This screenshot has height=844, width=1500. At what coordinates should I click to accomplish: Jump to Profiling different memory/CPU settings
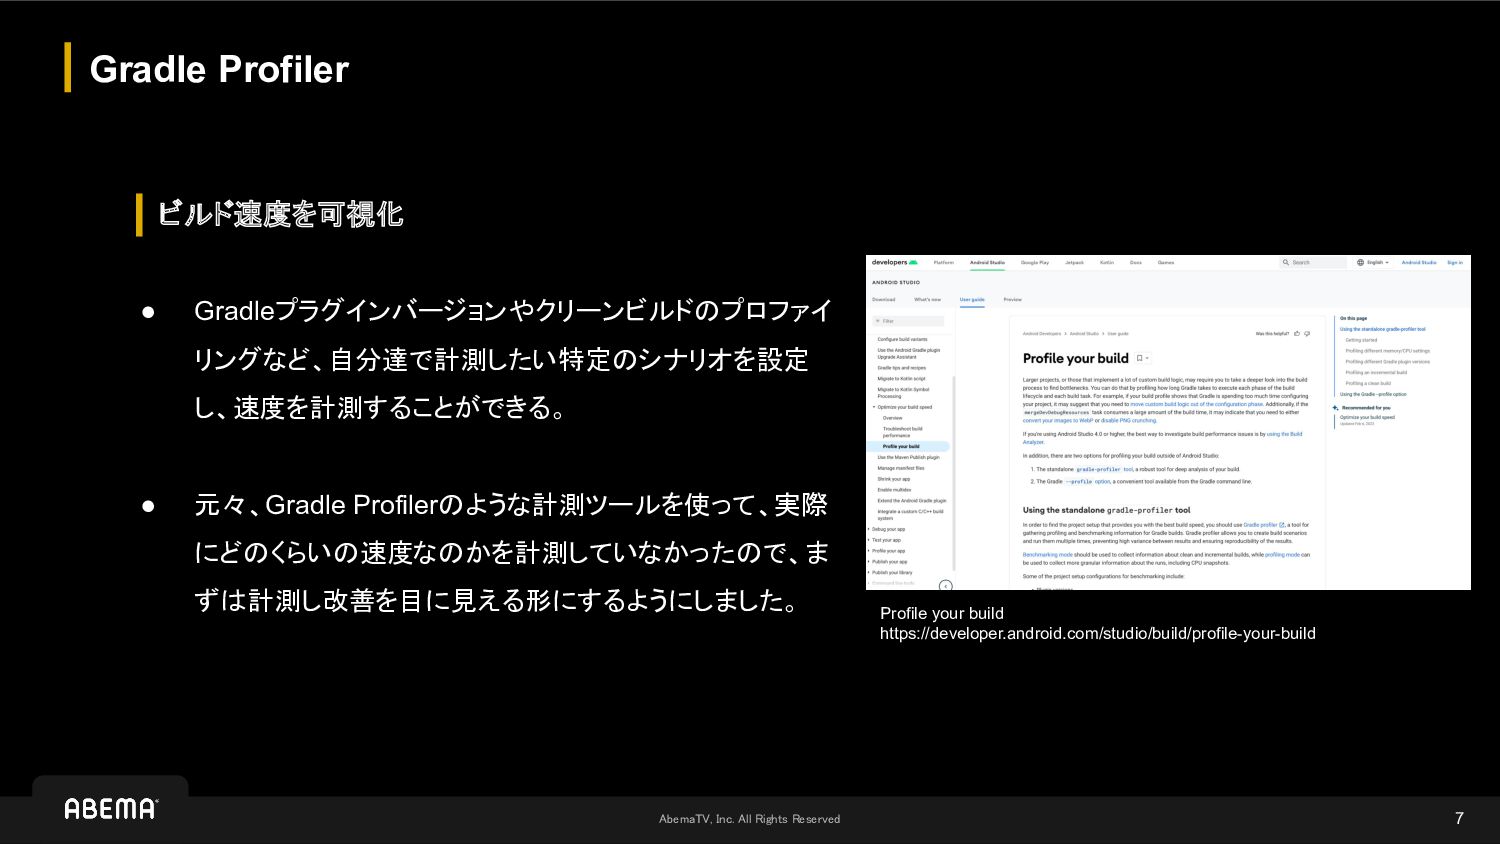tap(1388, 351)
